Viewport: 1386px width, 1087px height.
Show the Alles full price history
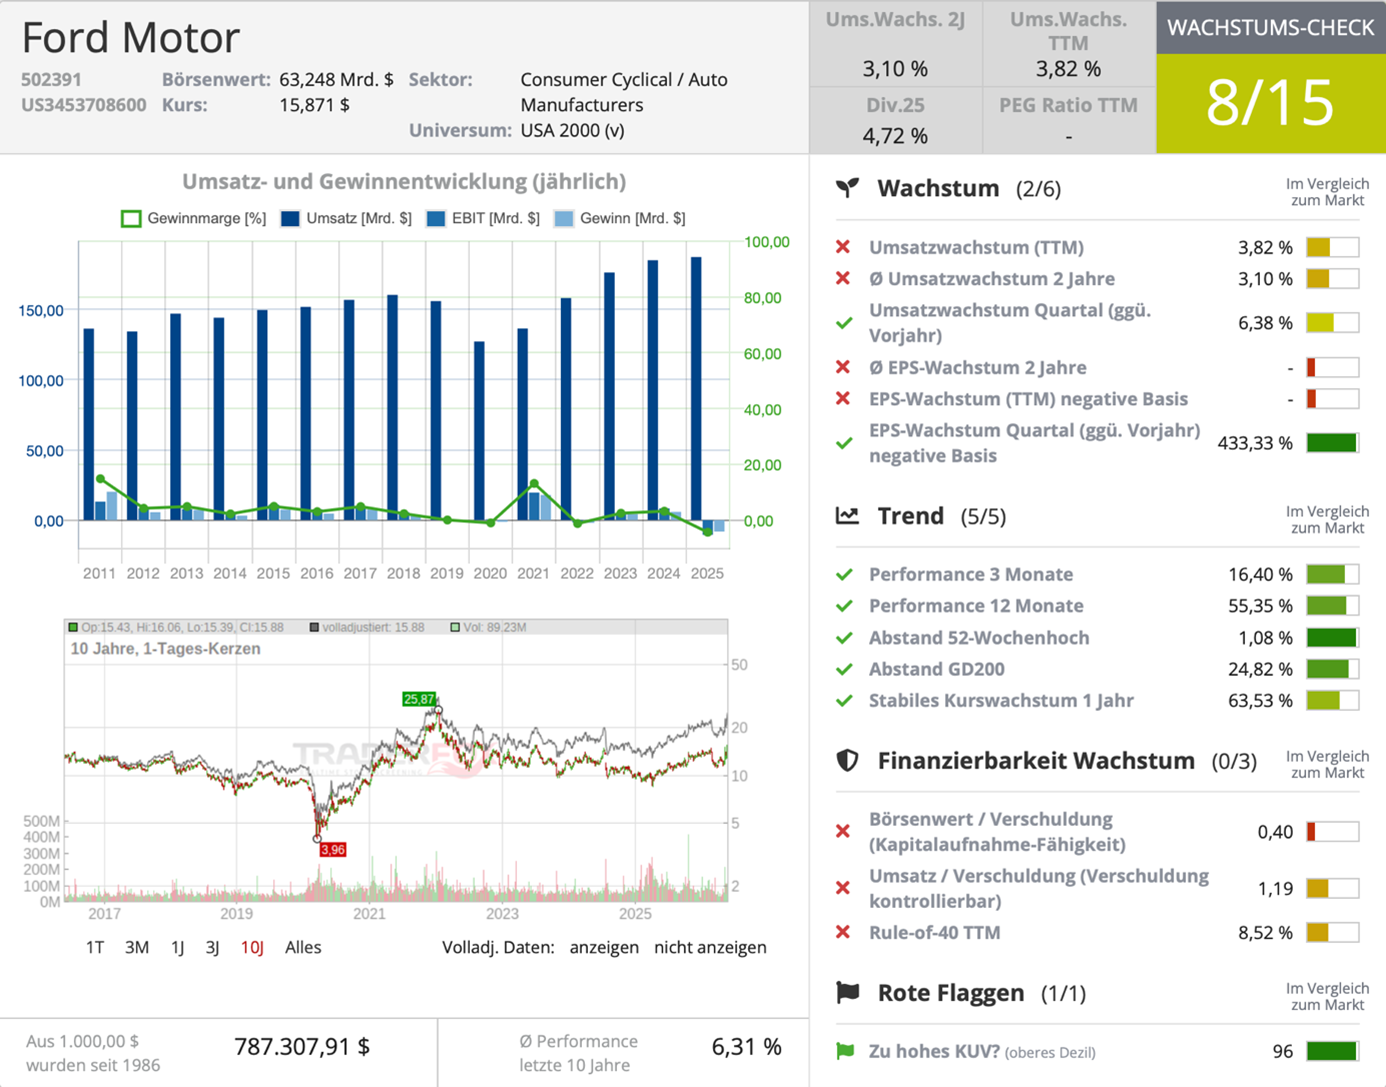click(x=303, y=947)
